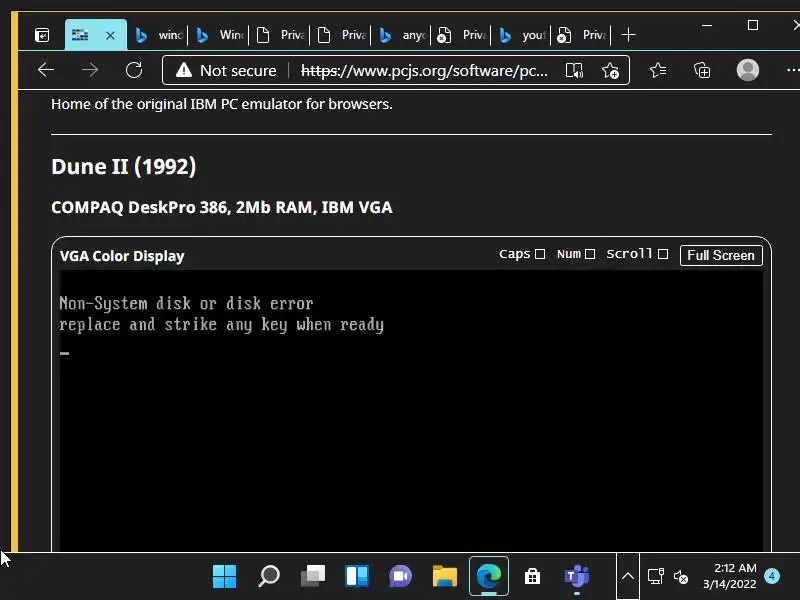Switch to the 'yout' Bing tab
The image size is (800, 600).
522,35
